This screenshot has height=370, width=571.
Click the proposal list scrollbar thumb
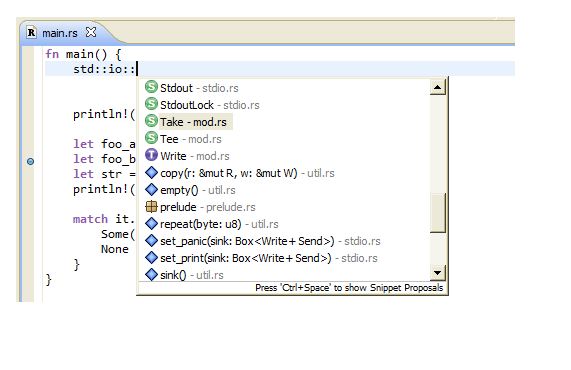tap(438, 212)
